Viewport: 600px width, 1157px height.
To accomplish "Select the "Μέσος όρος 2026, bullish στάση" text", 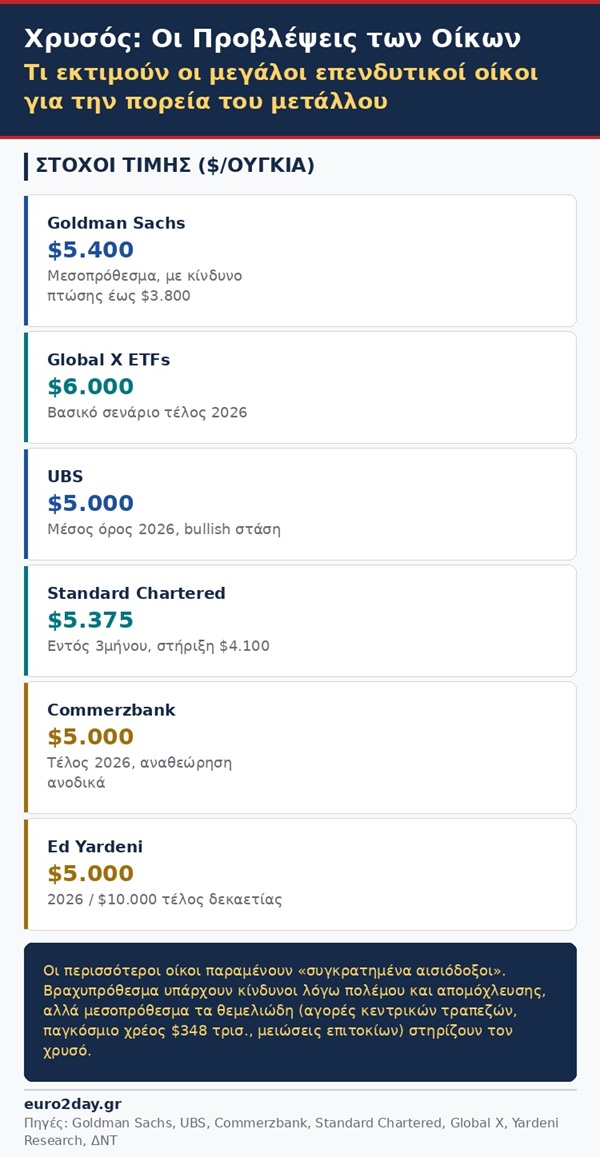I will (x=164, y=530).
